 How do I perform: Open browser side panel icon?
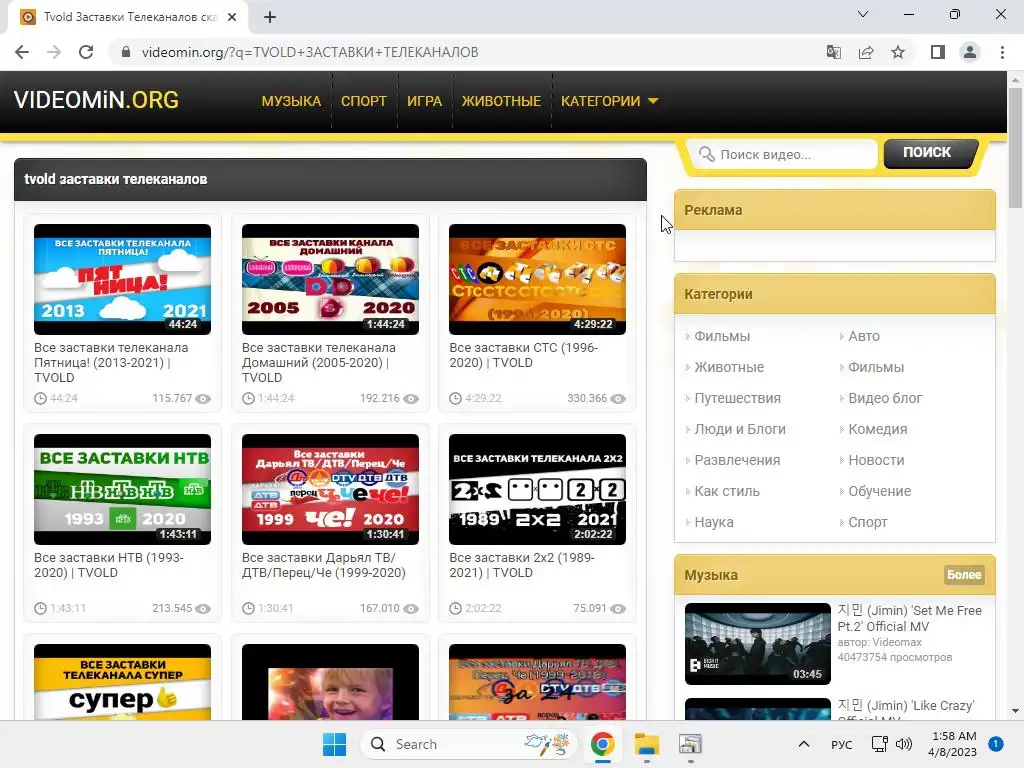[938, 52]
